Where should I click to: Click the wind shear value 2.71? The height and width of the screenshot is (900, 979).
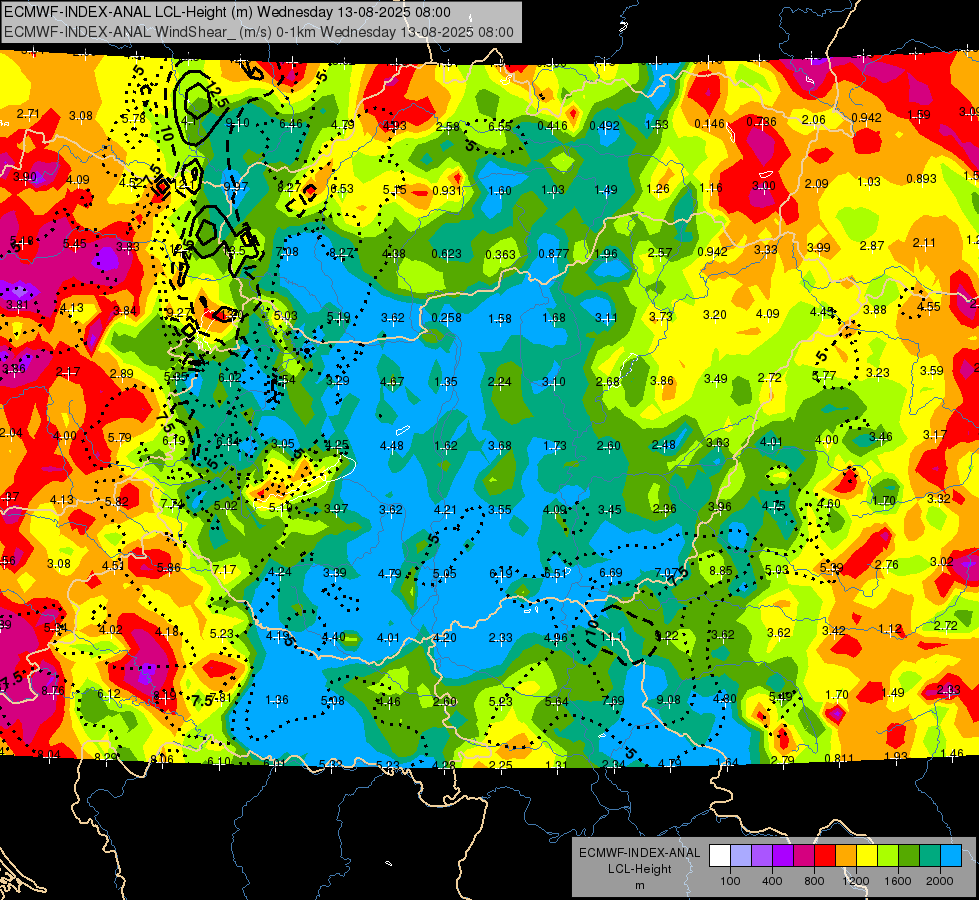[28, 114]
